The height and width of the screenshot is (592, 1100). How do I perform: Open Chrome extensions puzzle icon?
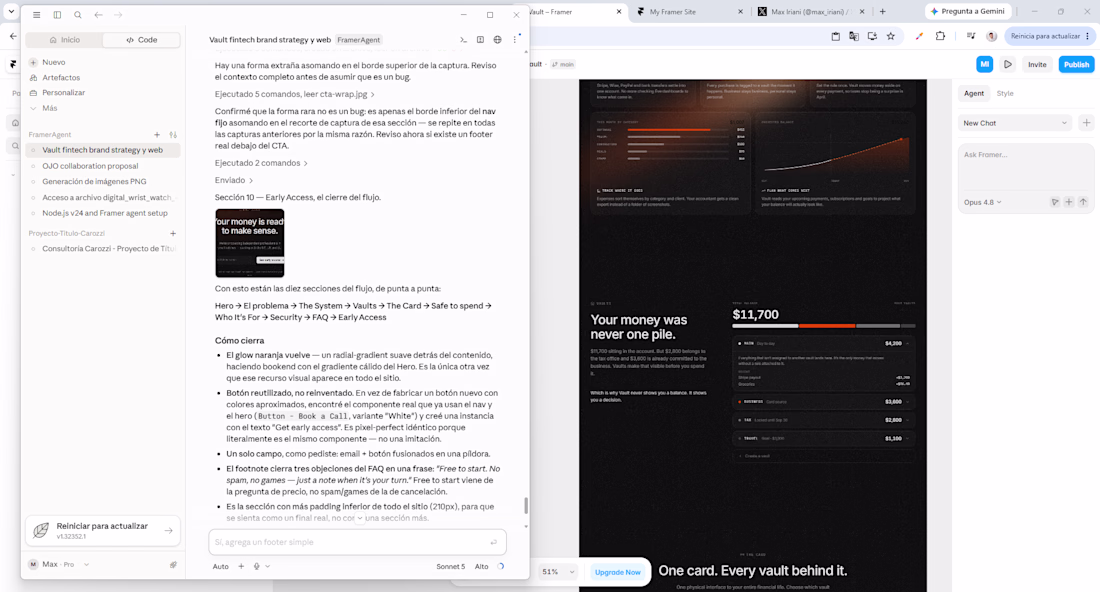point(941,36)
